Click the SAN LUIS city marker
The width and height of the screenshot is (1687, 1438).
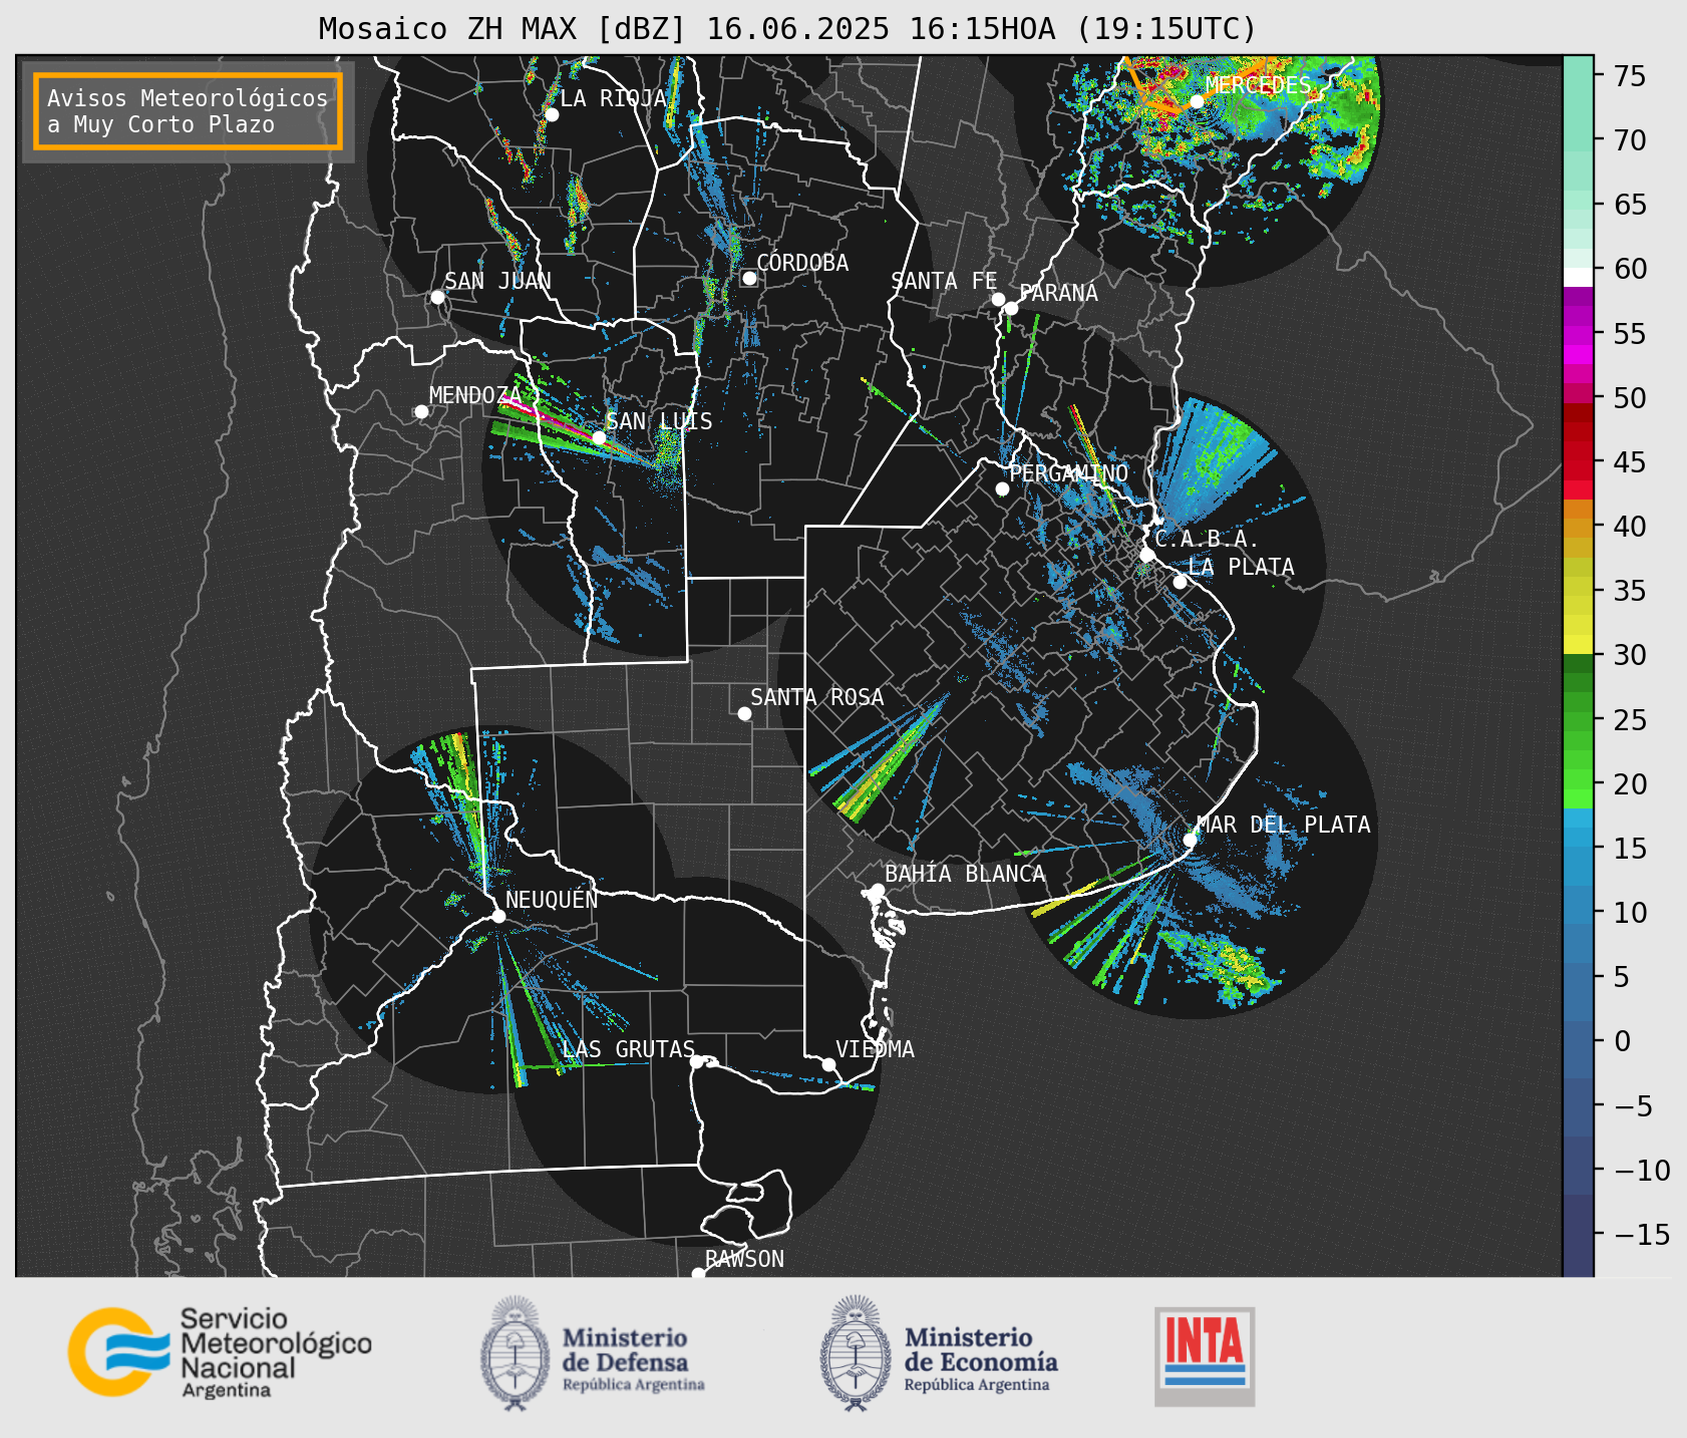(x=598, y=438)
